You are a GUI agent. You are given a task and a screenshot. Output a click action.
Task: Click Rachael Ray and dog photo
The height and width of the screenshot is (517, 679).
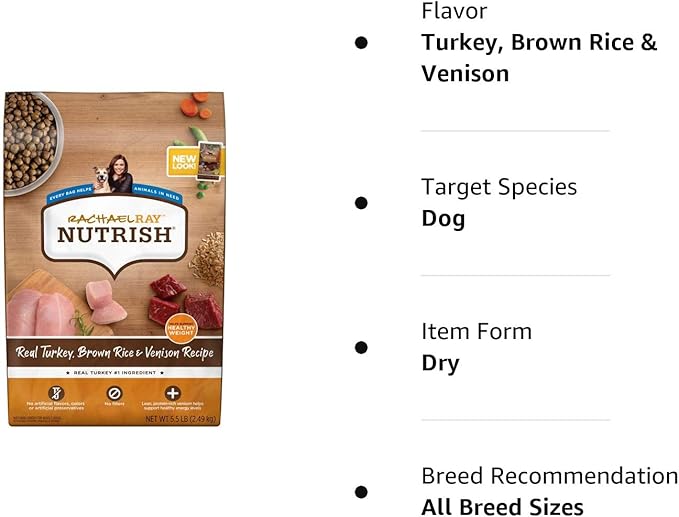113,174
